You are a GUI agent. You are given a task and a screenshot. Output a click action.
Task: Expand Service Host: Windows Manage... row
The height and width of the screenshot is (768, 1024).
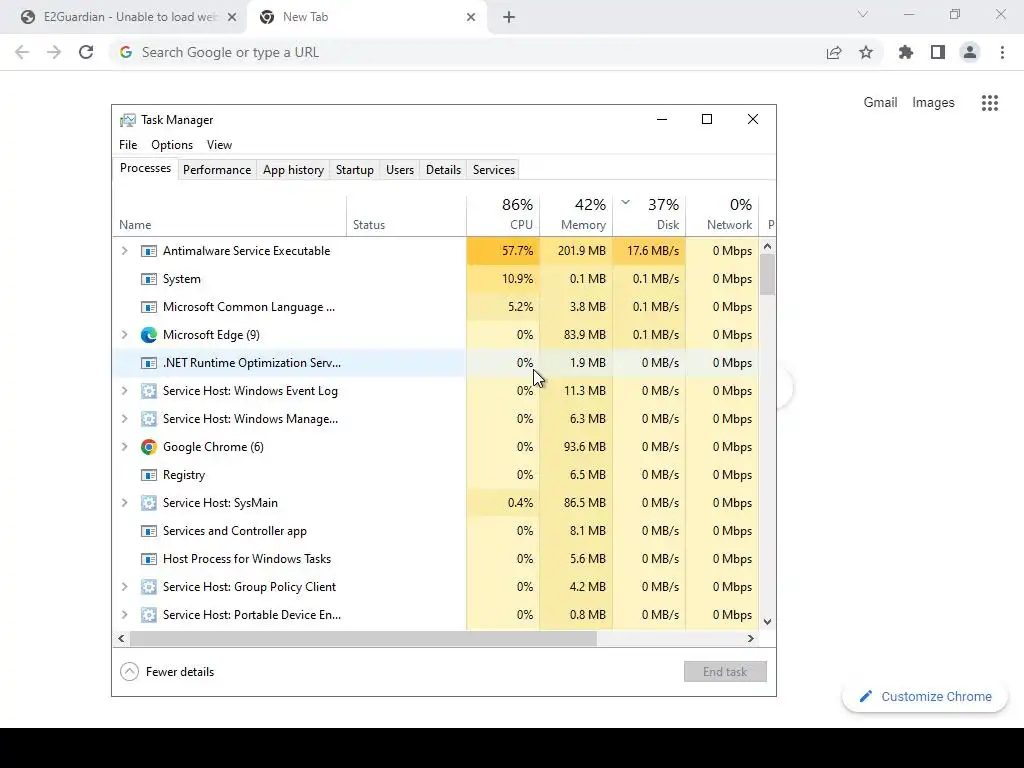point(125,419)
